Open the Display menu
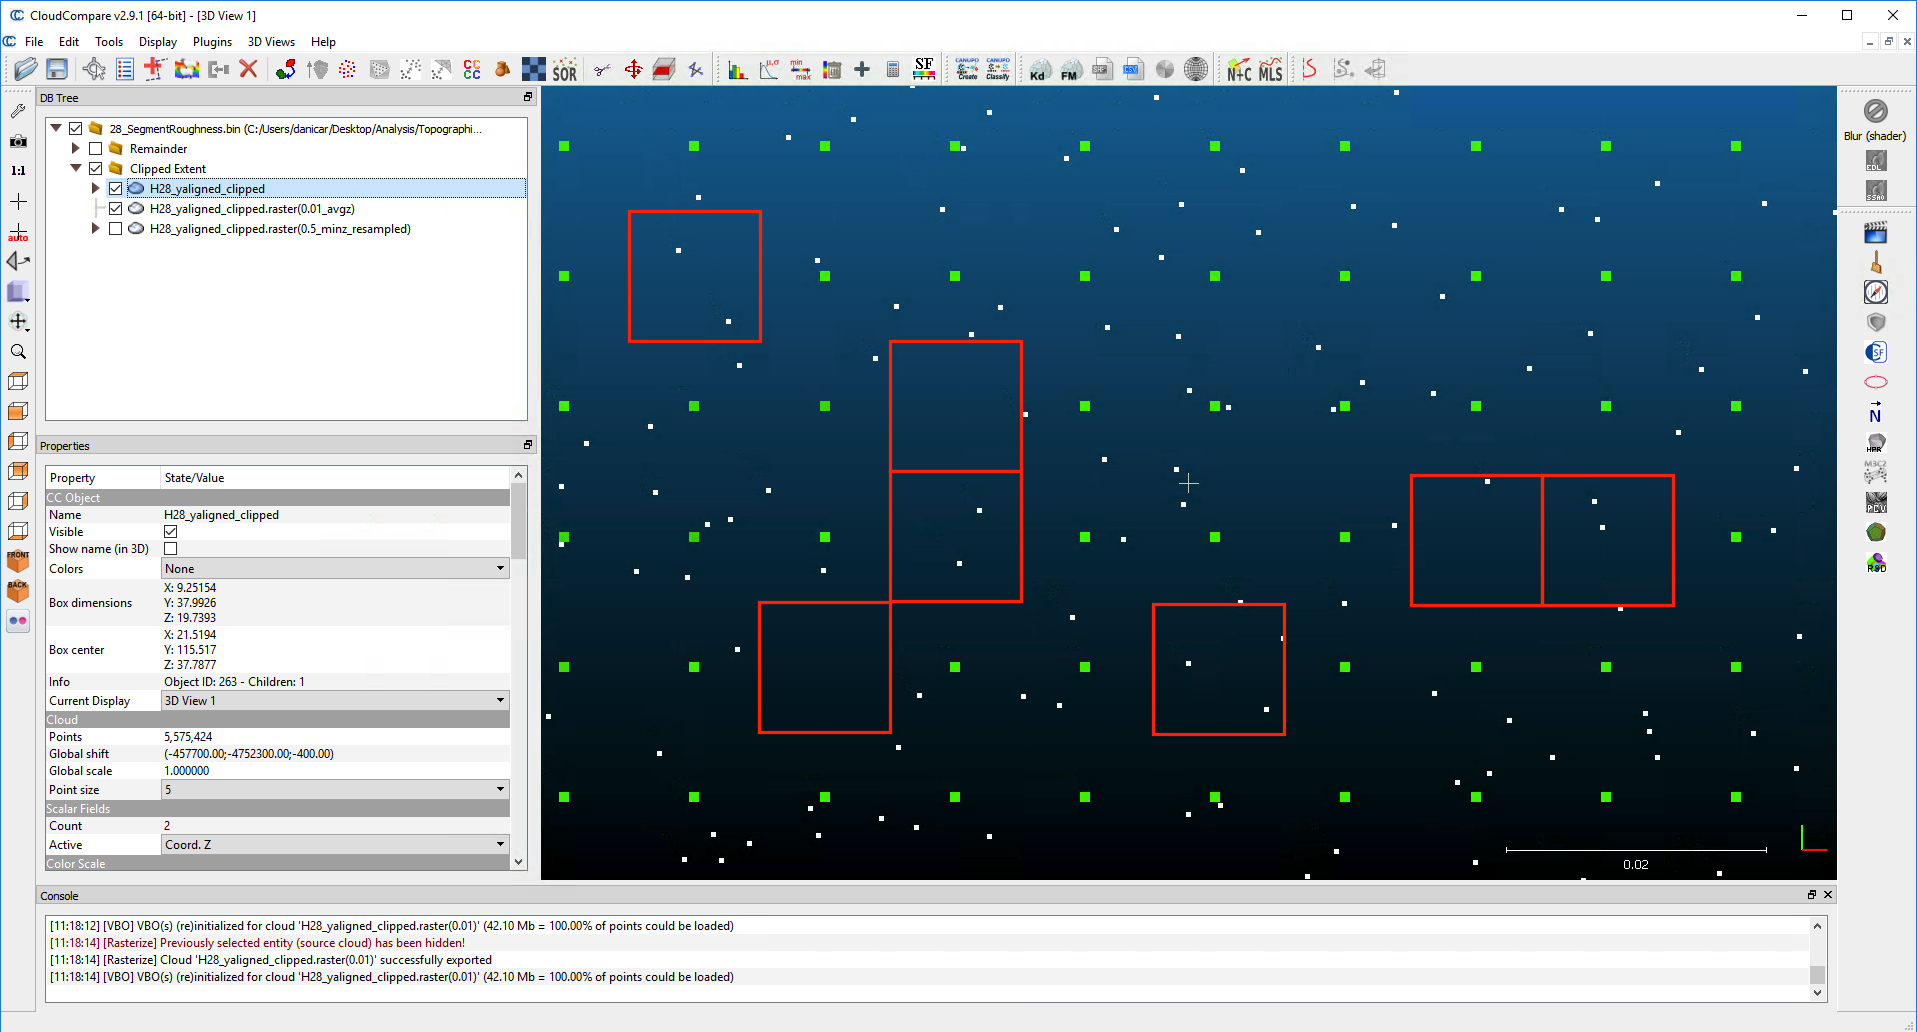Viewport: 1917px width, 1032px height. [x=157, y=42]
